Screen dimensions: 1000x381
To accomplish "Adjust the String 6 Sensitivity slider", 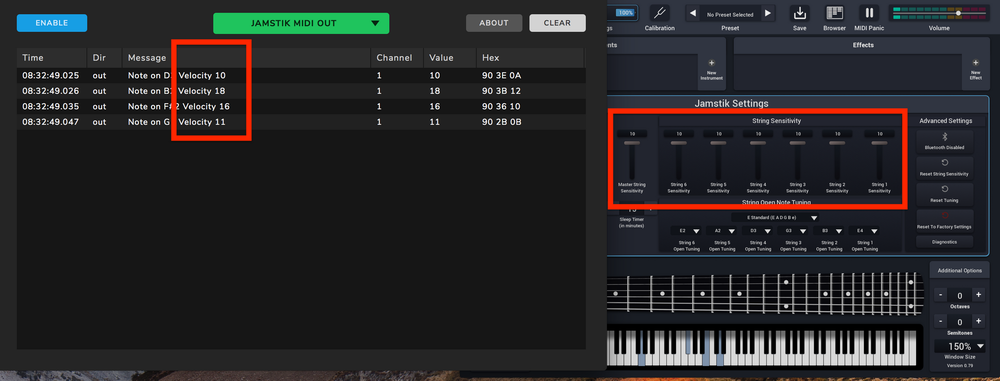I will tap(679, 160).
